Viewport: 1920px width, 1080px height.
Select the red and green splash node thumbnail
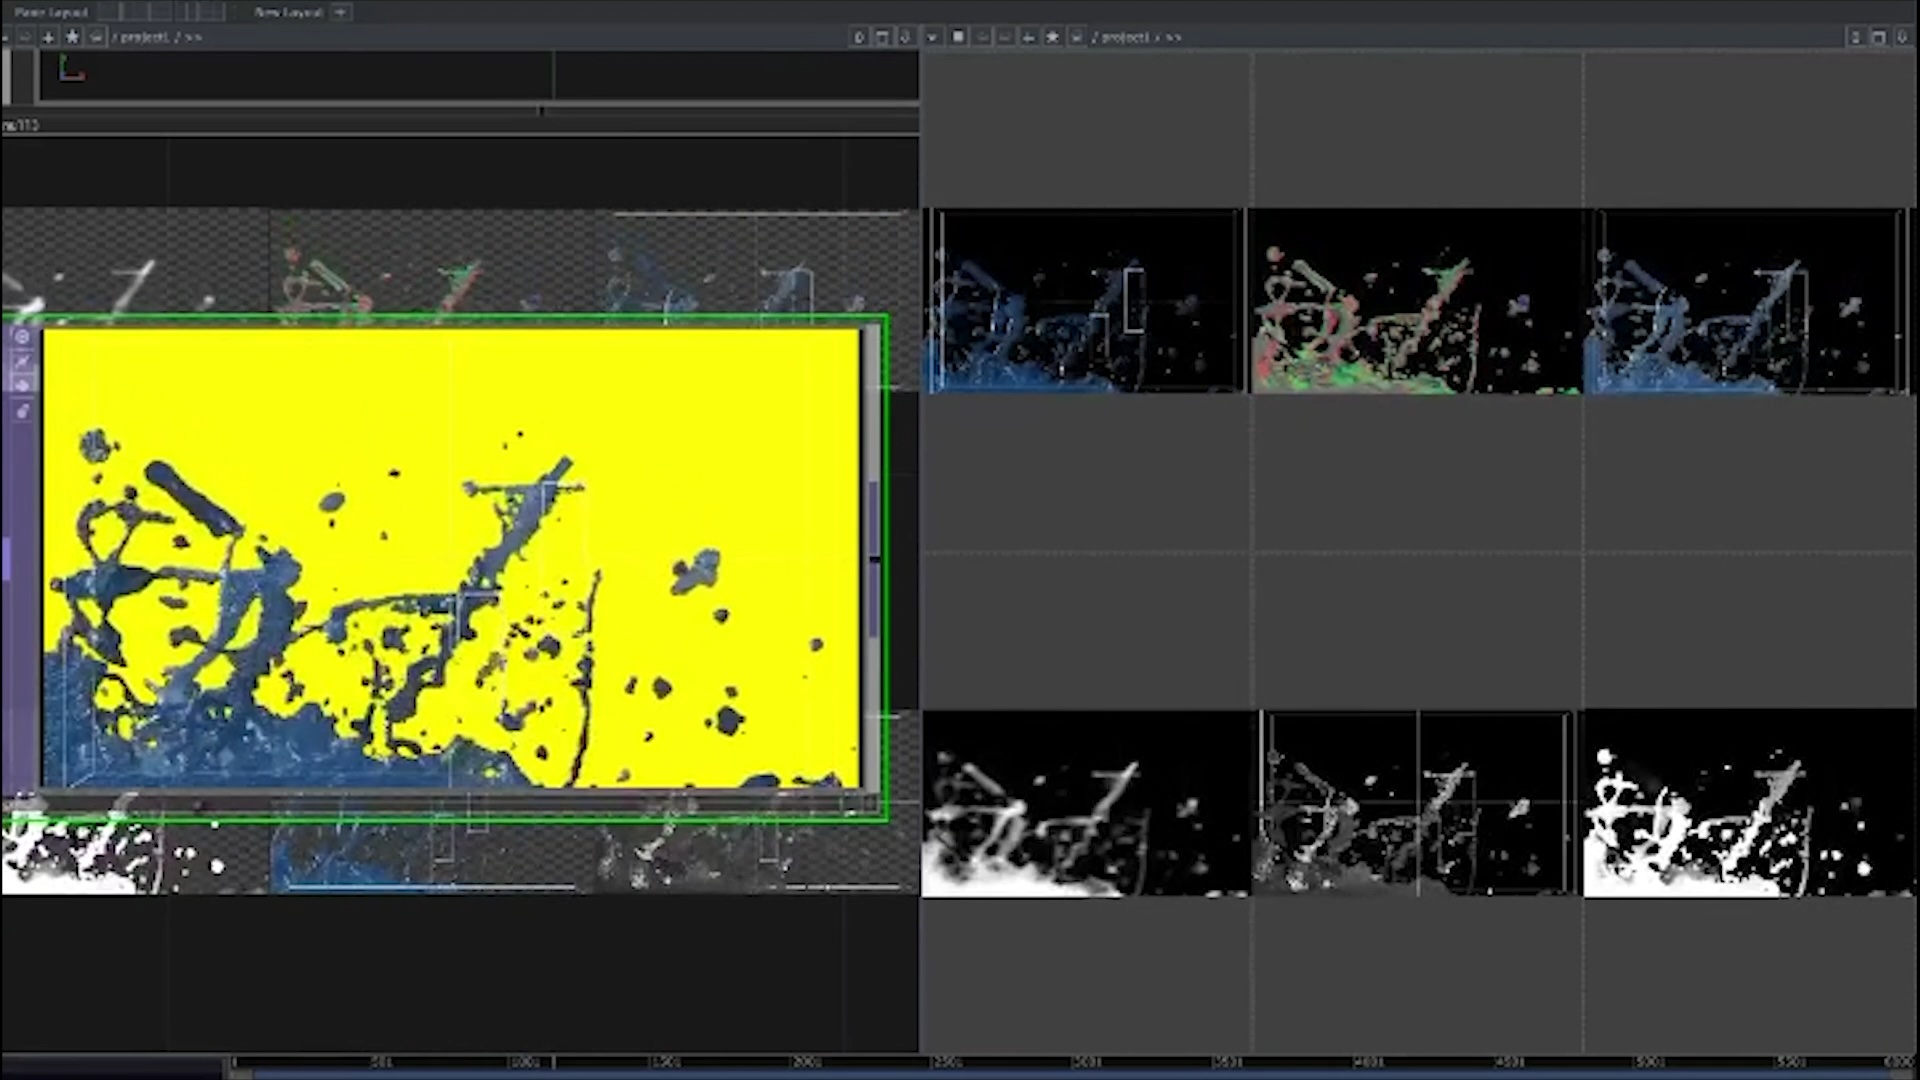(1415, 300)
